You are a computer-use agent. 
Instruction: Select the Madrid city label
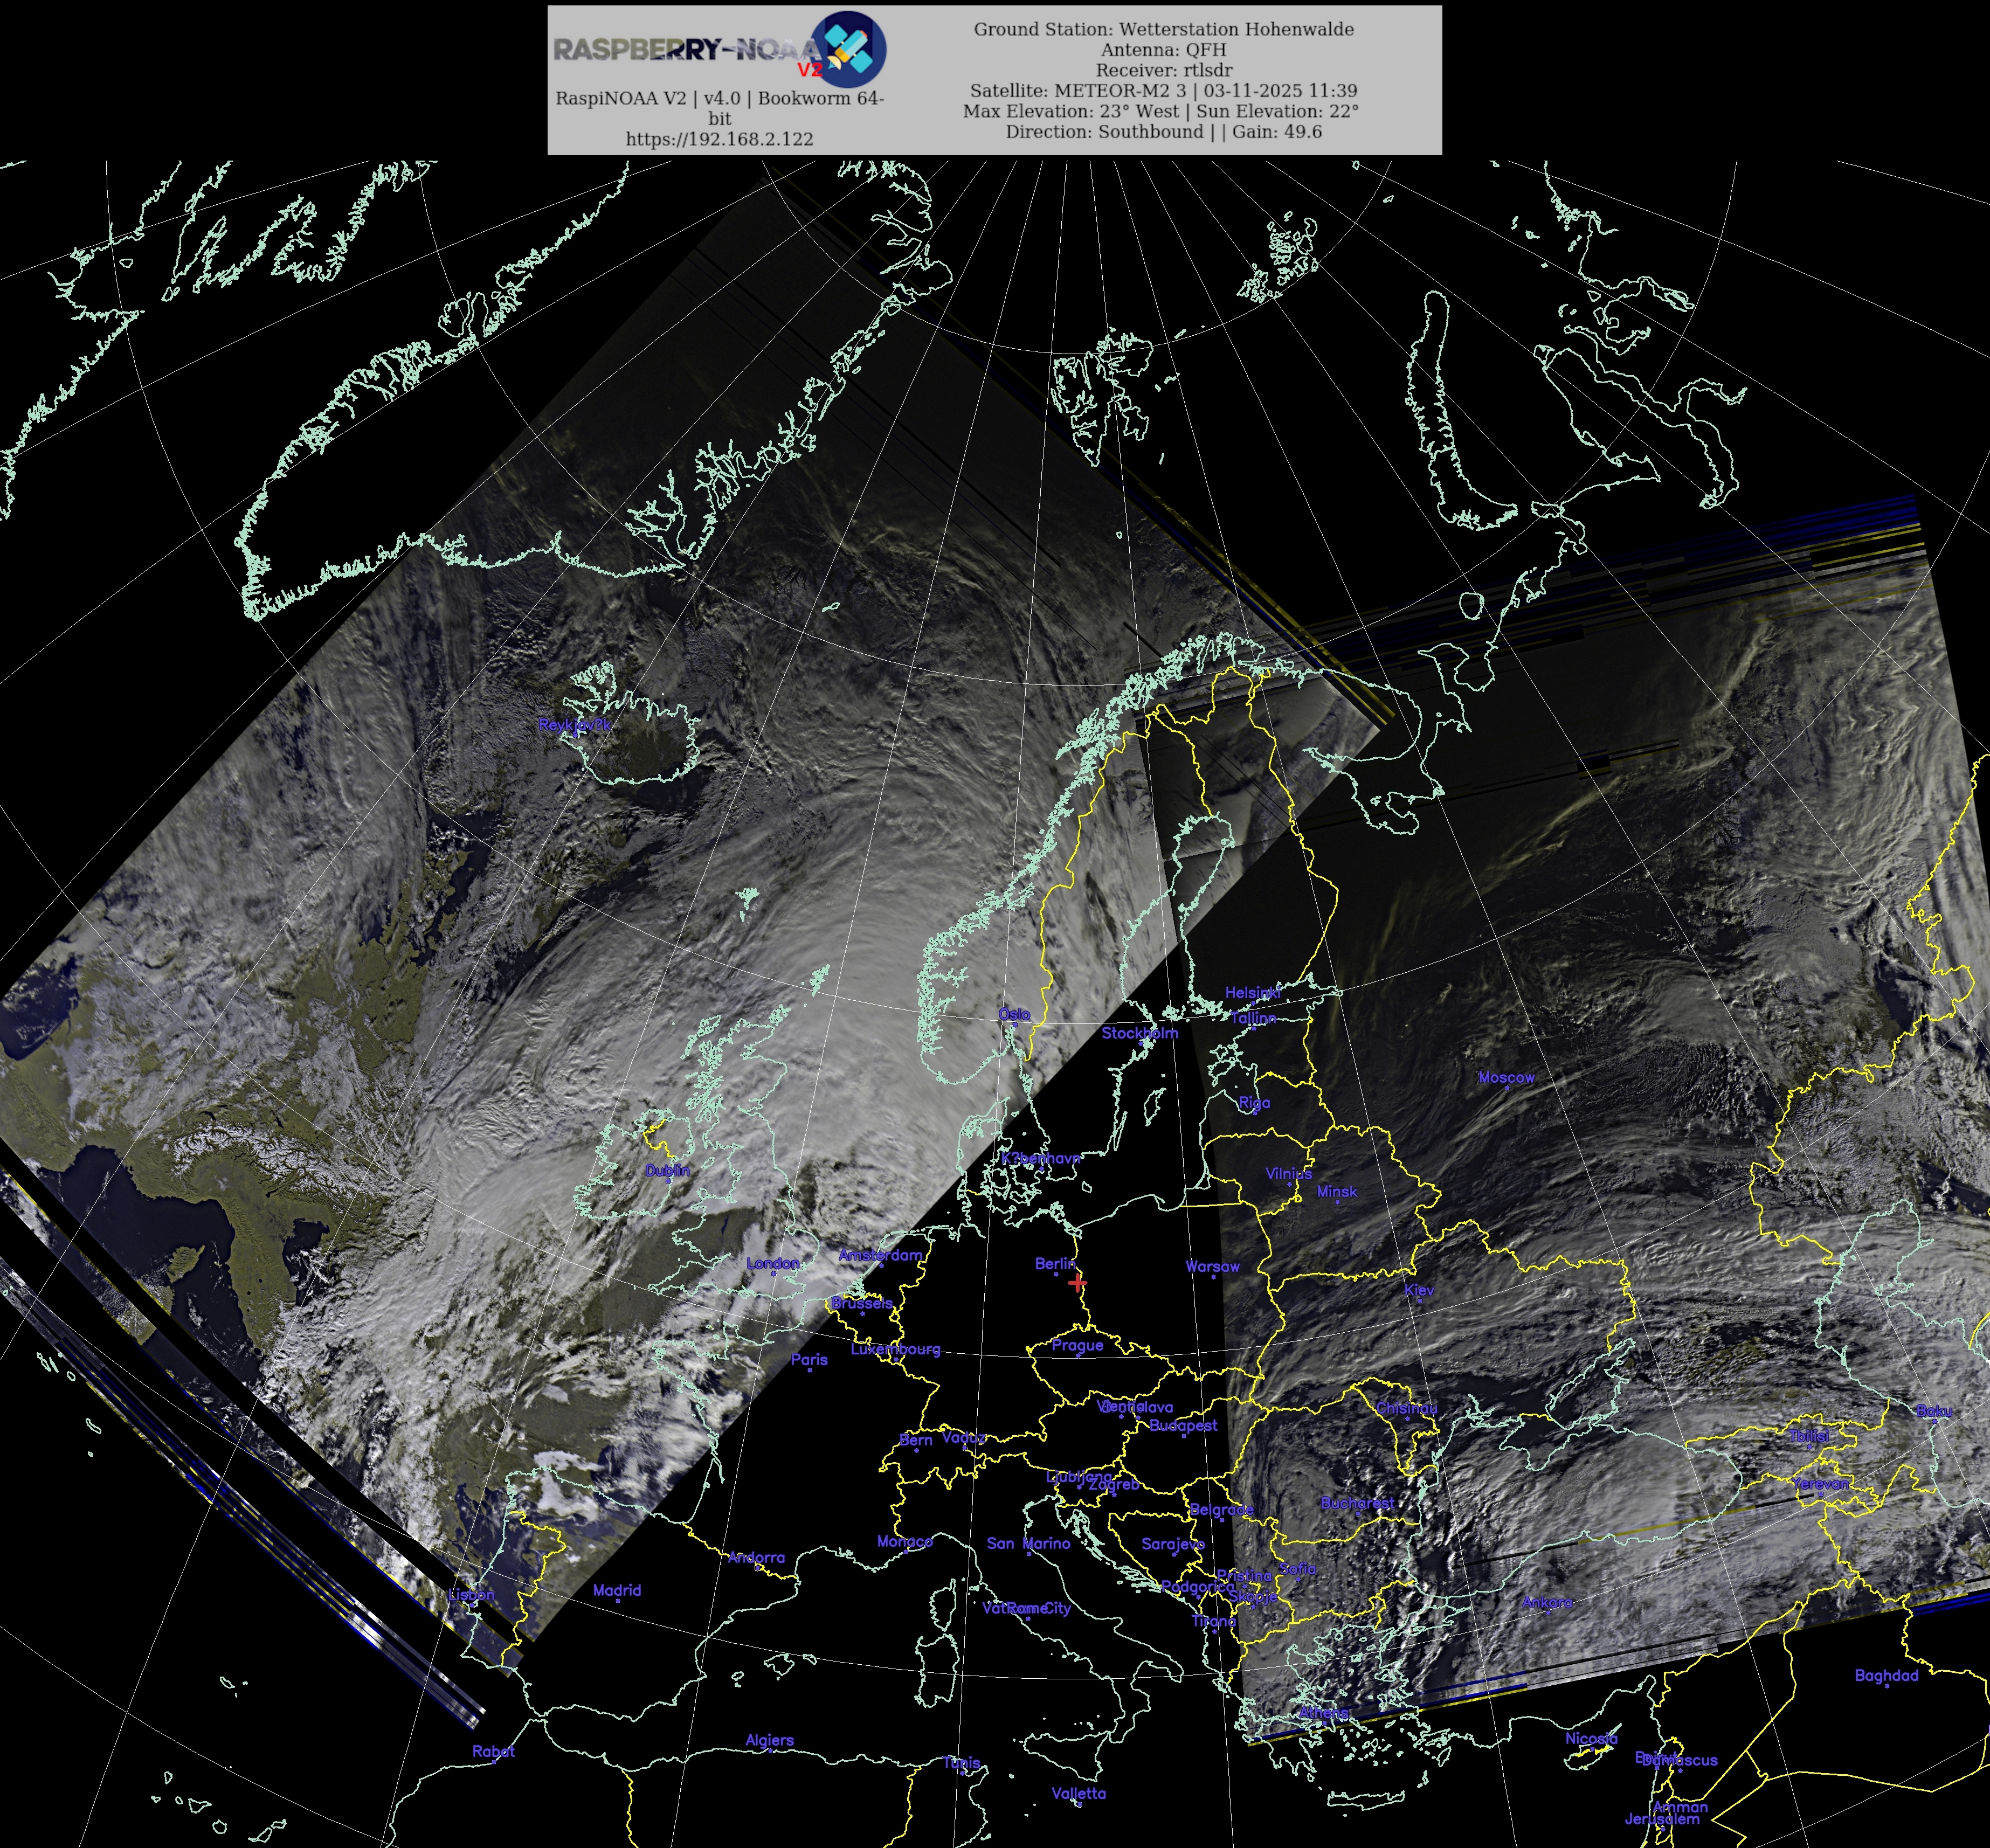(x=616, y=1590)
